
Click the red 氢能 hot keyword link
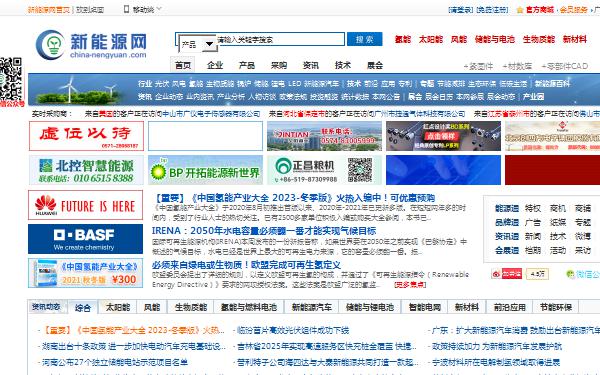(403, 39)
